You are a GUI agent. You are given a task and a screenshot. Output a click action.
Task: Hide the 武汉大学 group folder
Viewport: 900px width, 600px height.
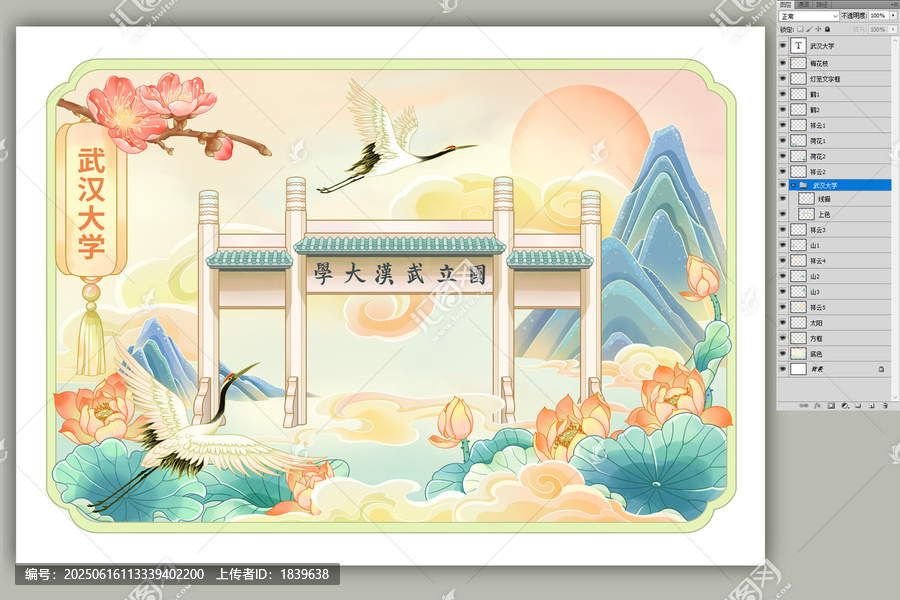point(783,185)
